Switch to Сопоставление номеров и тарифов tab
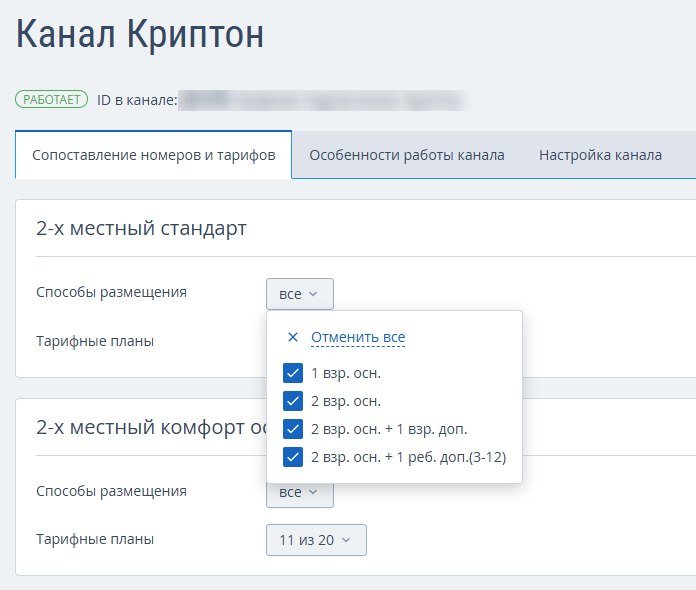696x590 pixels. pyautogui.click(x=154, y=155)
